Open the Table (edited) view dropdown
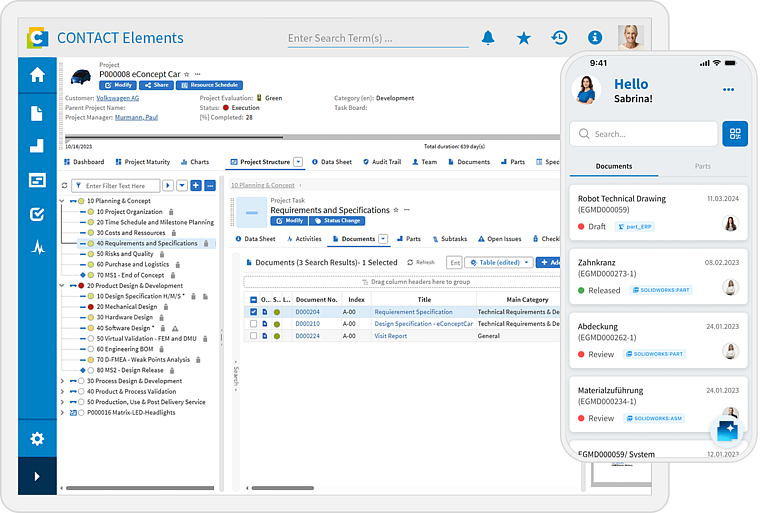This screenshot has height=513, width=768. [499, 263]
